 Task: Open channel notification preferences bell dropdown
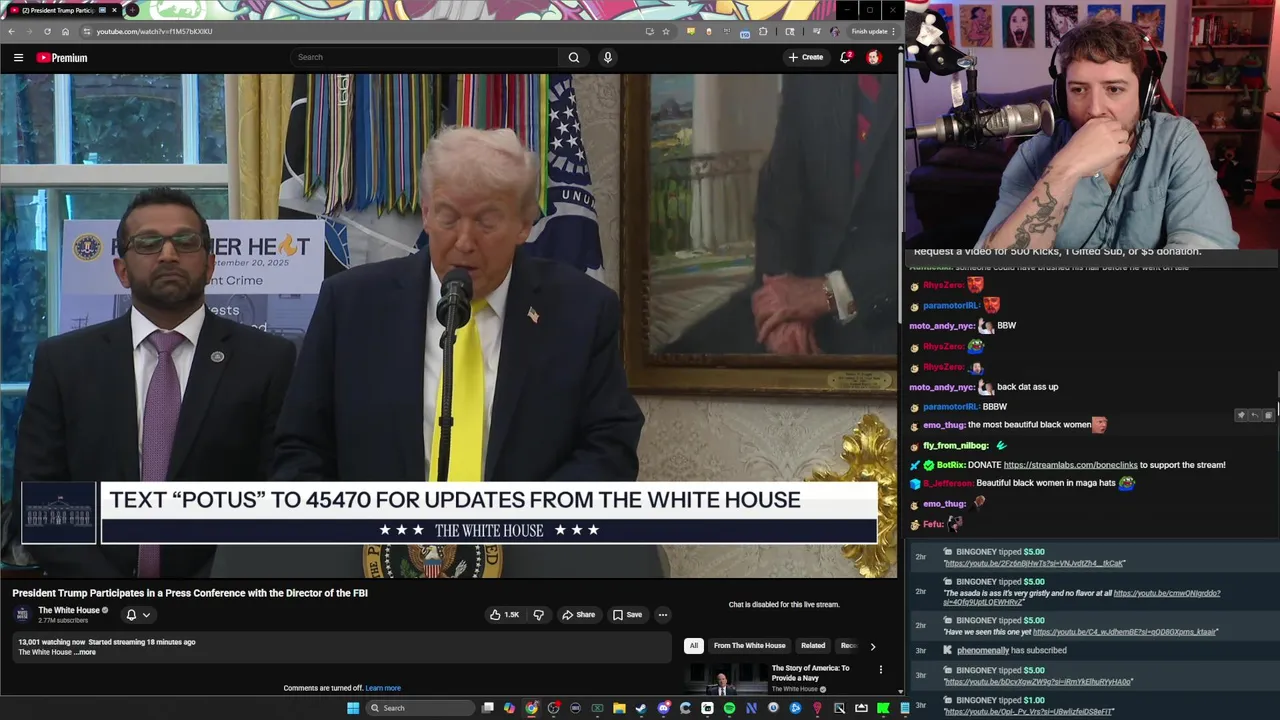pos(138,615)
